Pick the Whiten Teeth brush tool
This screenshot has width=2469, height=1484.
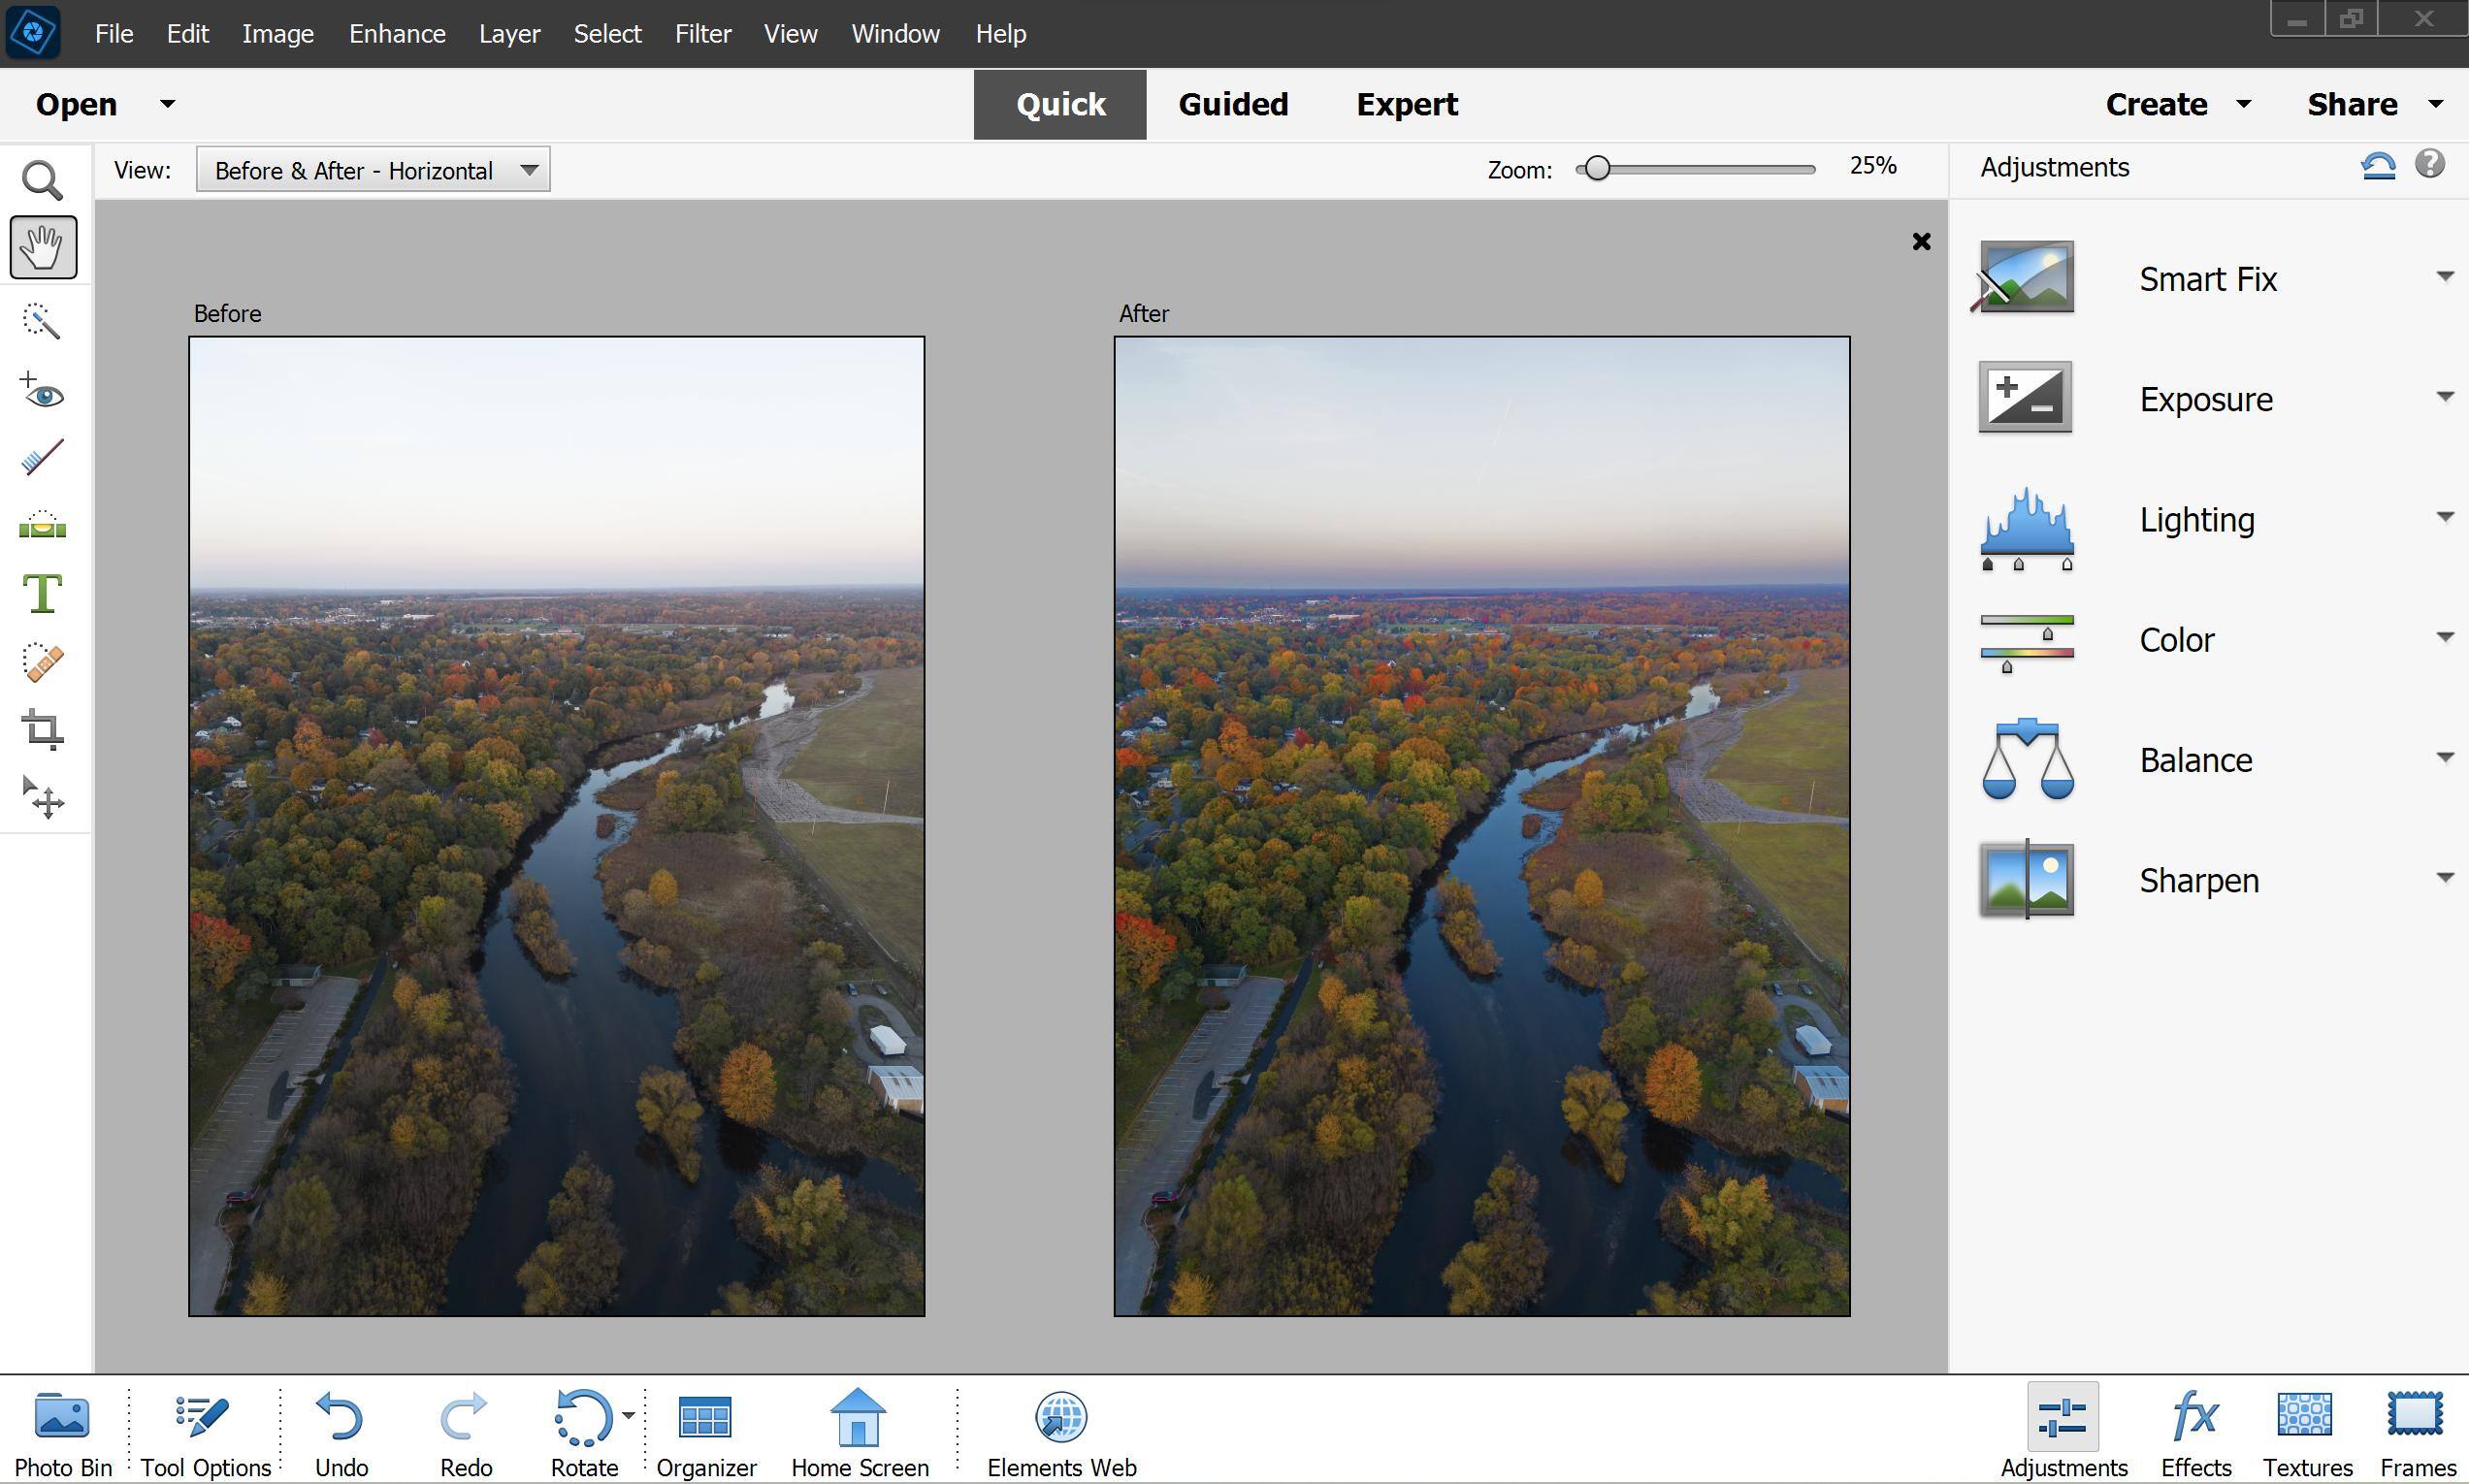tap(42, 458)
